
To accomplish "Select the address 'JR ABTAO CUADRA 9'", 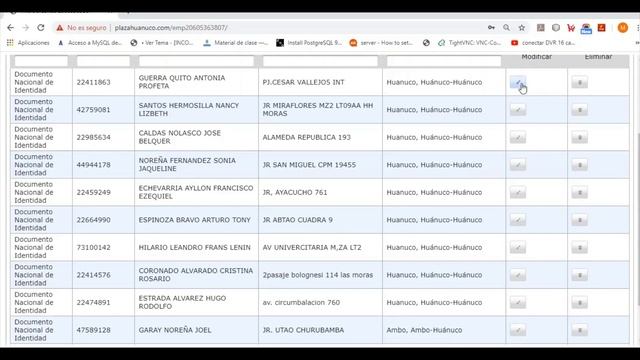I will [x=298, y=220].
